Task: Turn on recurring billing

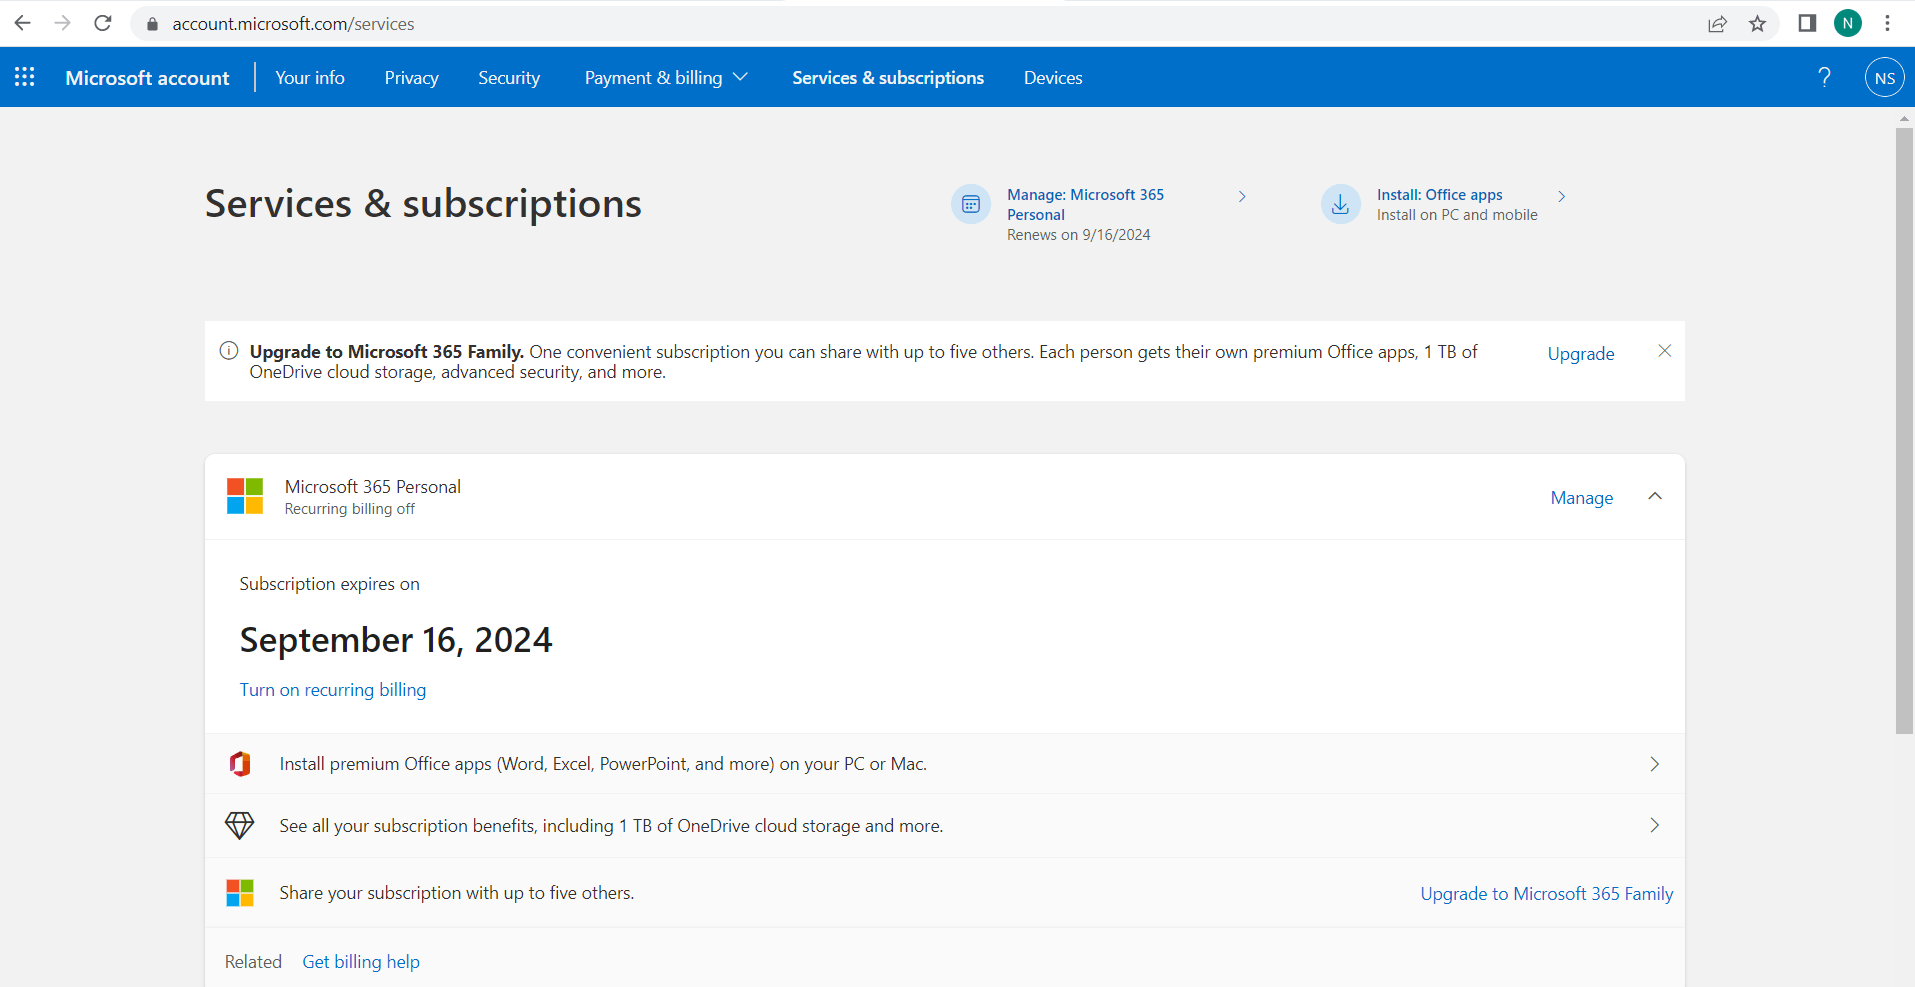Action: pos(333,690)
